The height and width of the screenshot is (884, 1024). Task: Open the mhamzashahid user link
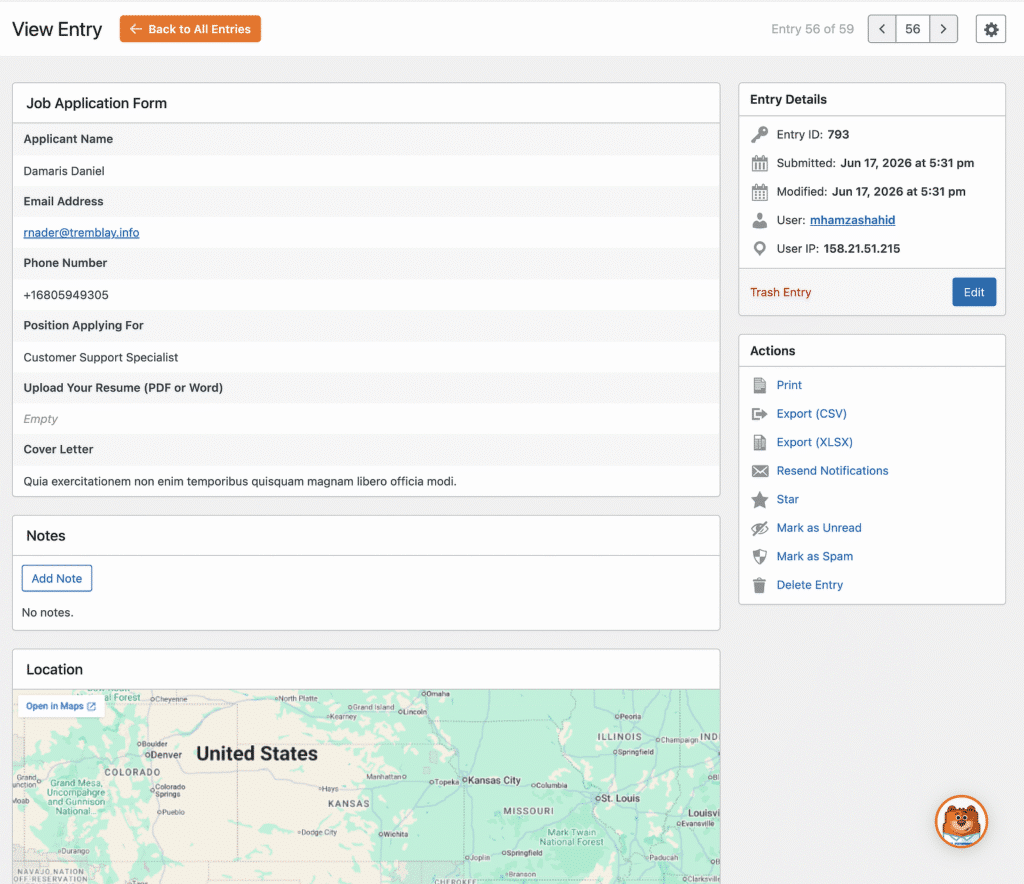click(852, 220)
